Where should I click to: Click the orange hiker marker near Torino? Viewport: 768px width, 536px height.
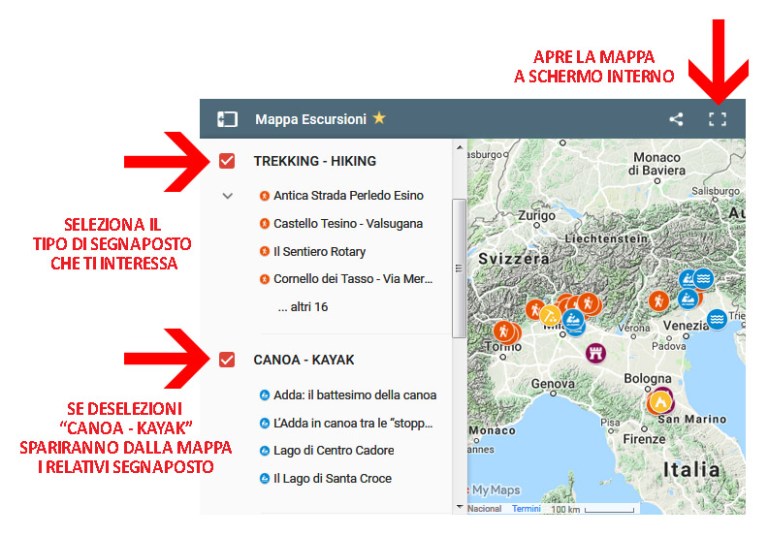click(504, 331)
